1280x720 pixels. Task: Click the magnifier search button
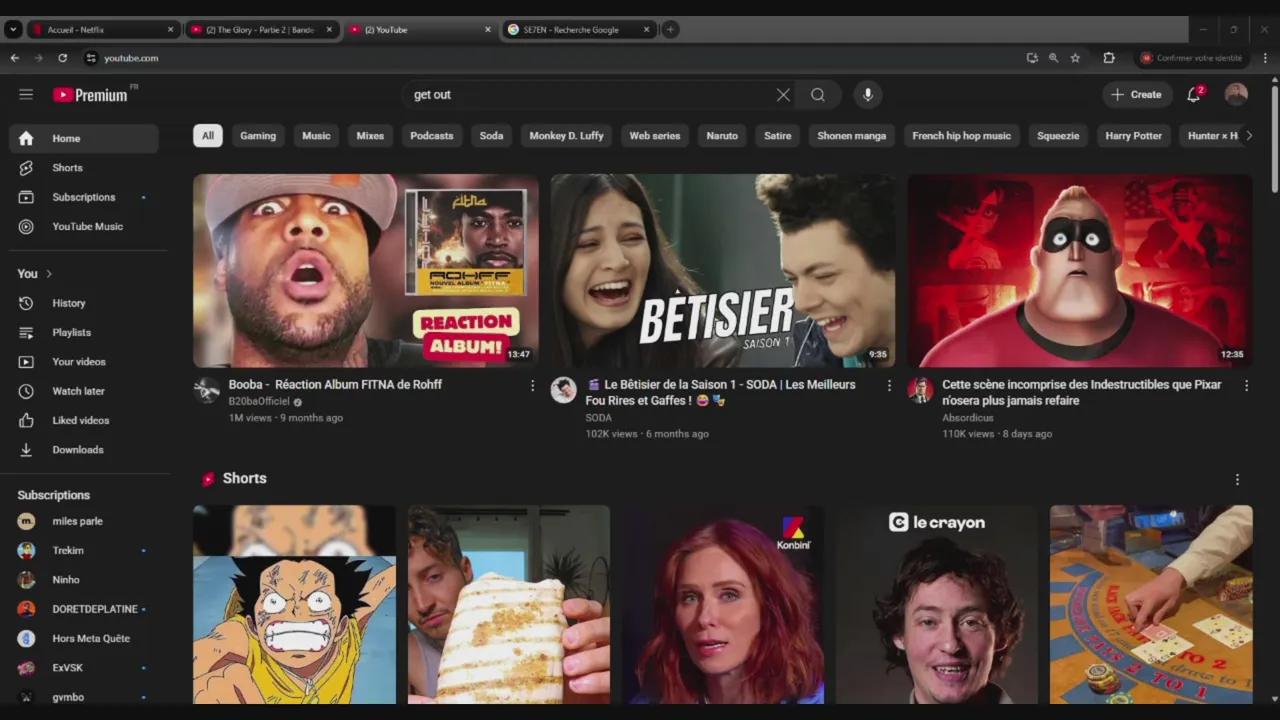[x=818, y=95]
